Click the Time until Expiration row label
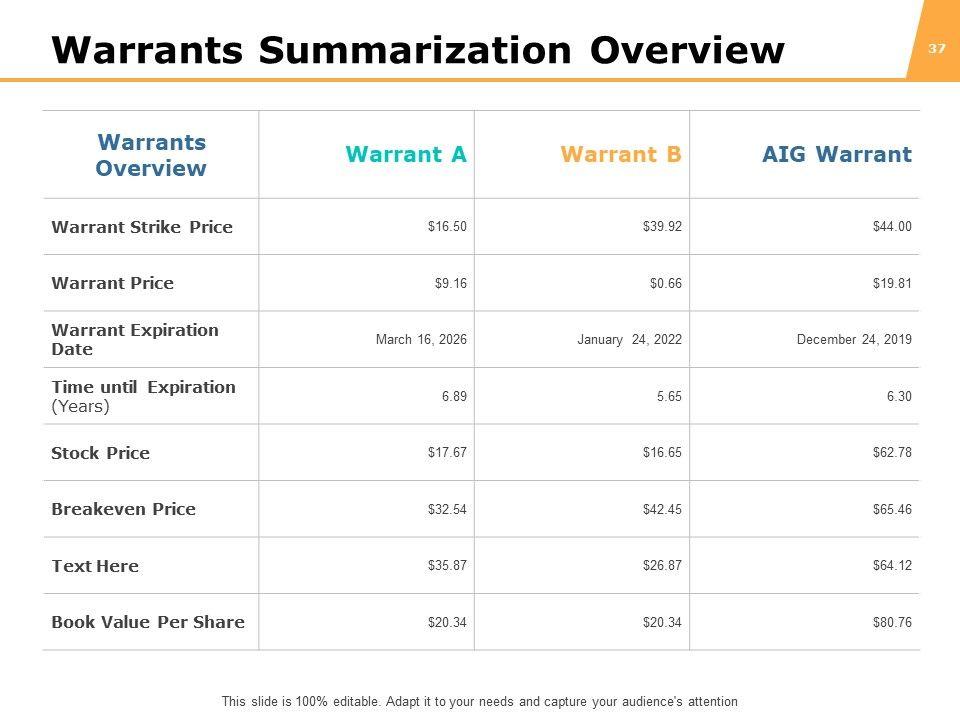 pyautogui.click(x=143, y=396)
